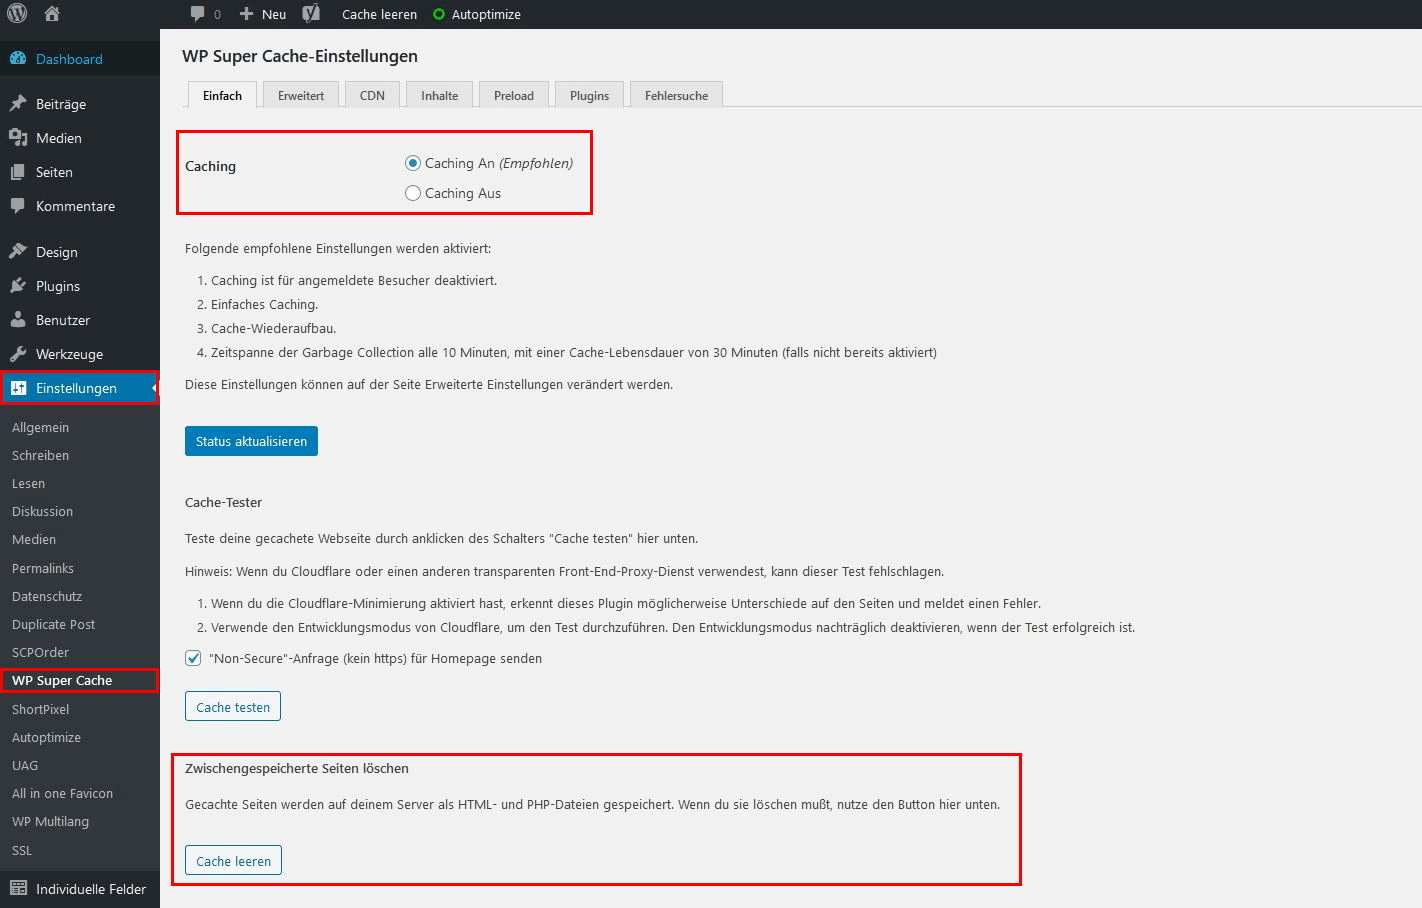Open Diskussion settings submenu

point(42,511)
